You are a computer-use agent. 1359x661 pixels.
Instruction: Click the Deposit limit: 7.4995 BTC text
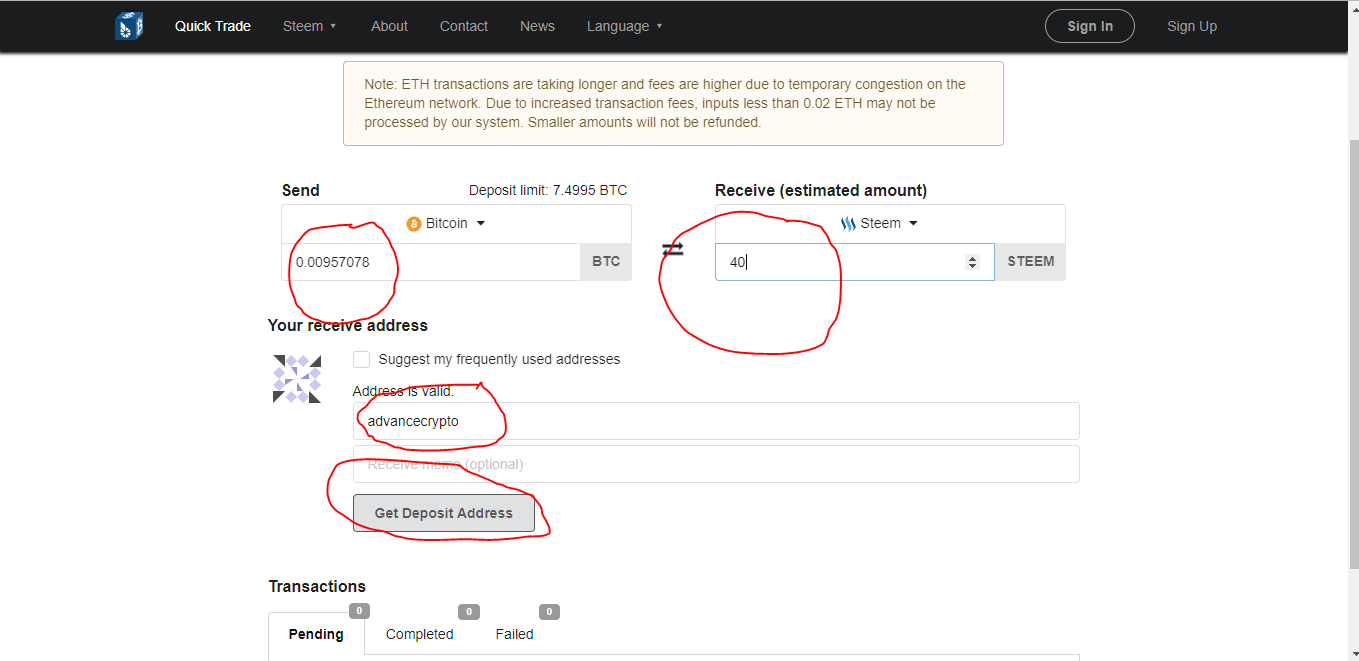coord(548,191)
